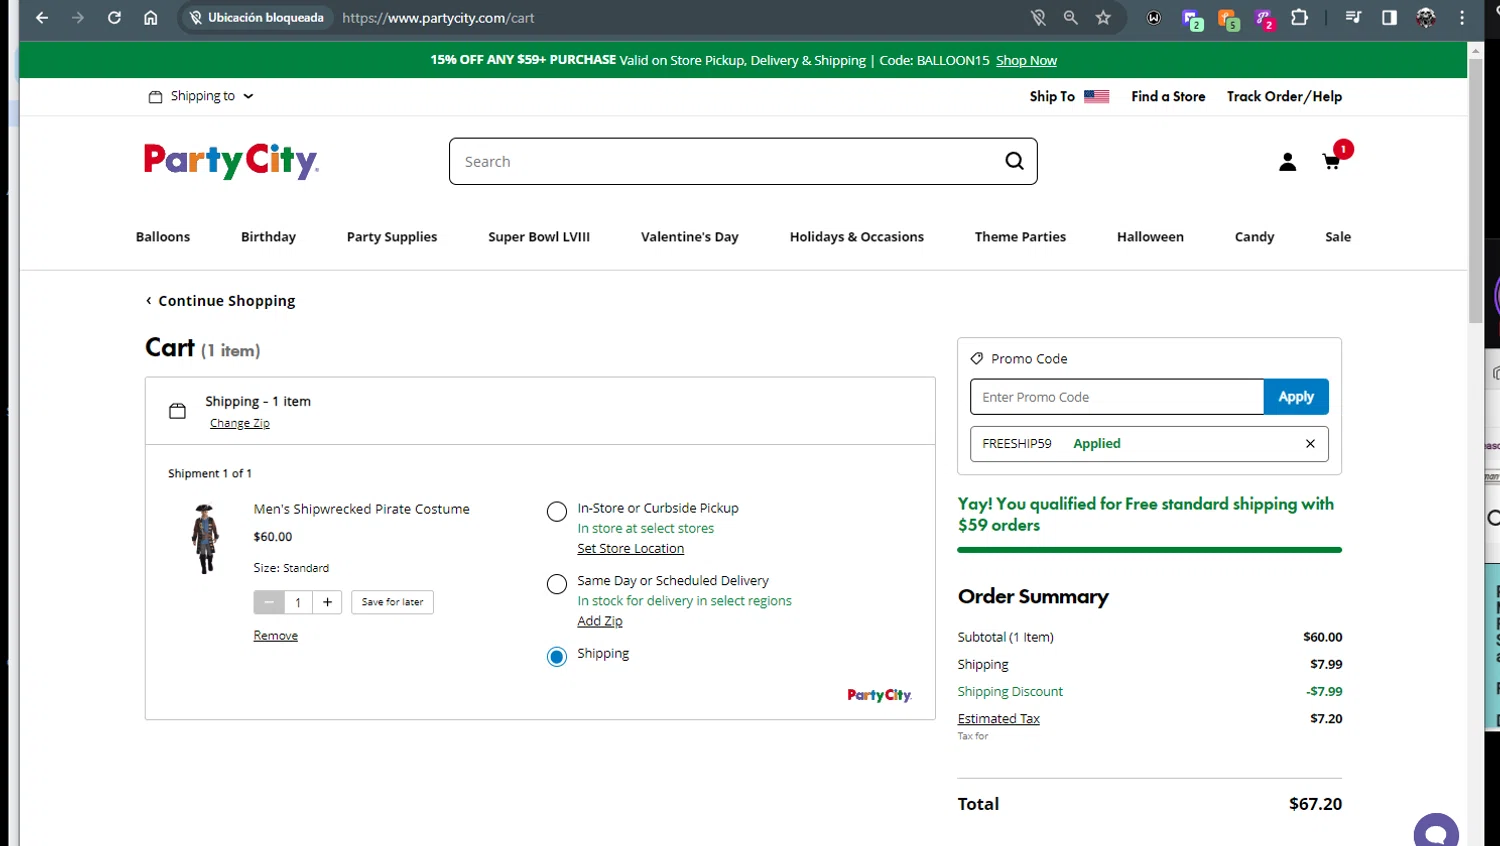
Task: Click the Add Zip link
Action: (600, 621)
